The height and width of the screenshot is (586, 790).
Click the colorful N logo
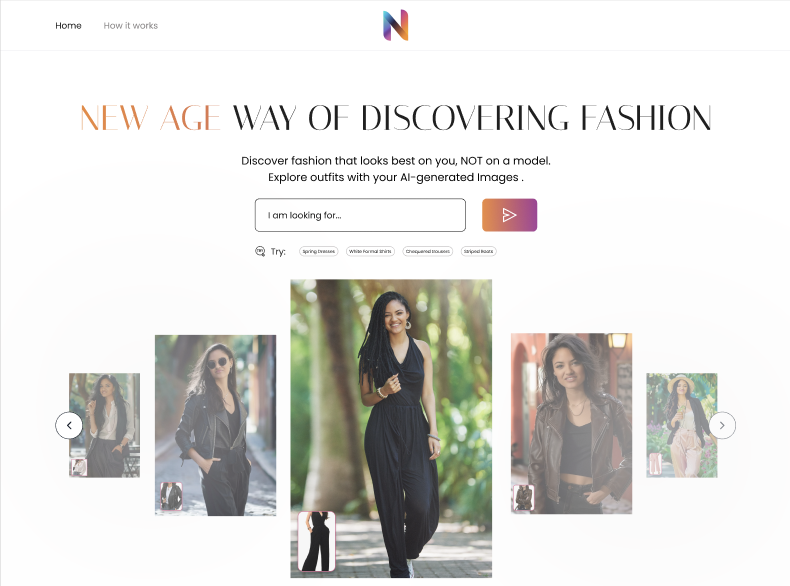pos(396,25)
